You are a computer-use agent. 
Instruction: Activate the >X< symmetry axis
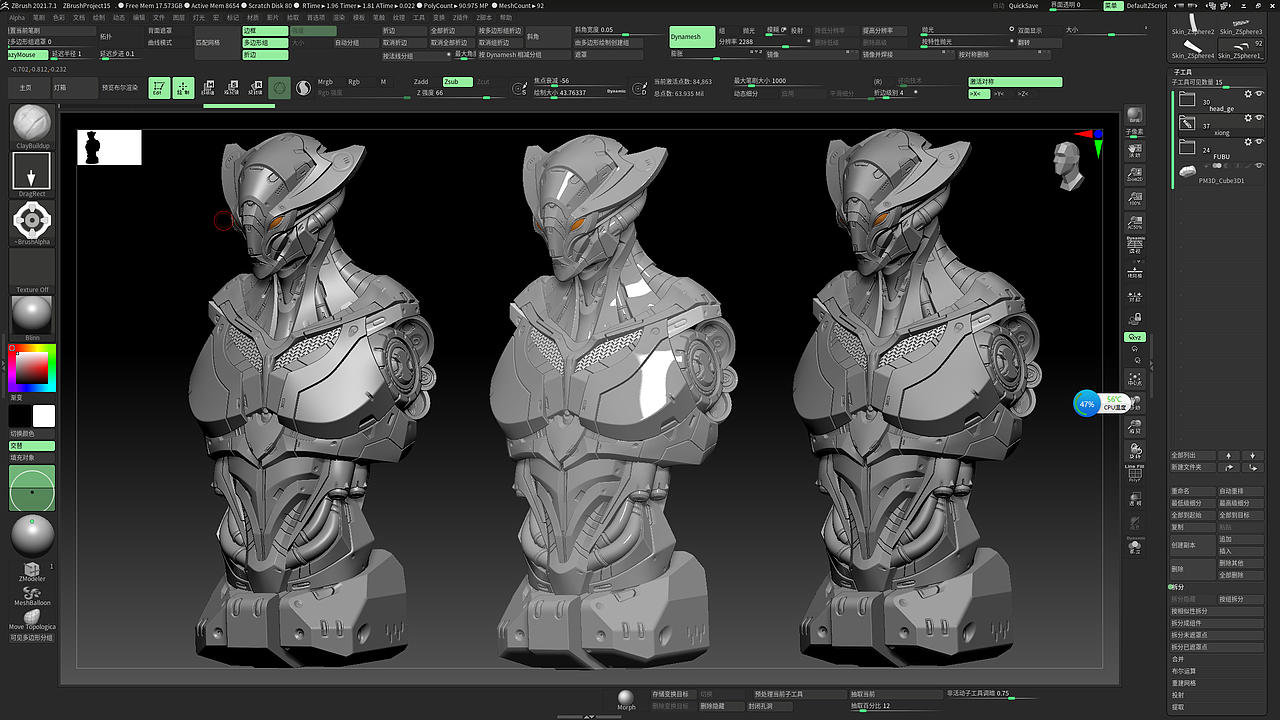click(x=979, y=94)
